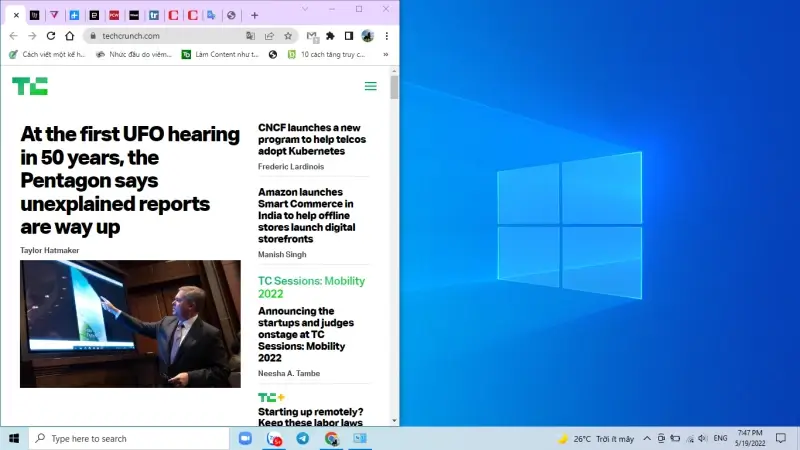Show hidden system tray icons
800x450 pixels.
coord(648,439)
